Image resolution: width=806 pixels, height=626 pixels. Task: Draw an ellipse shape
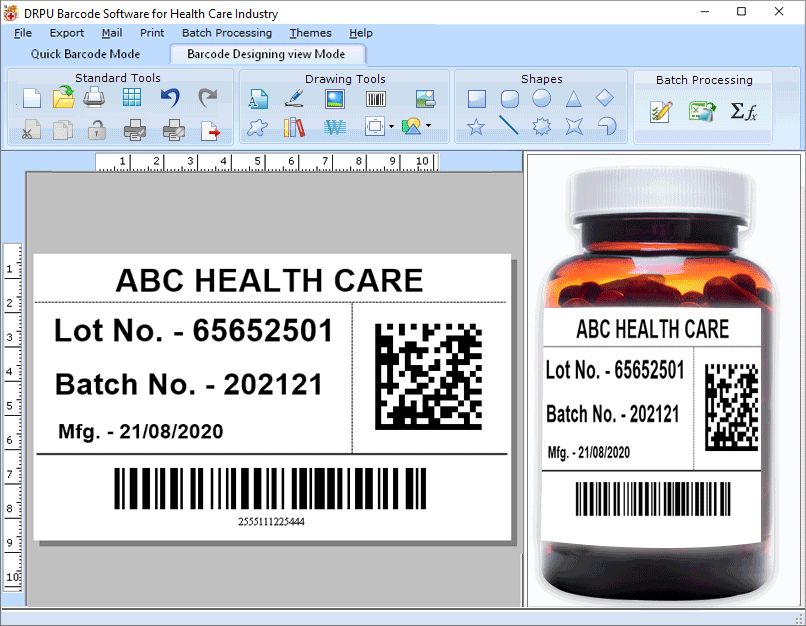click(x=541, y=98)
